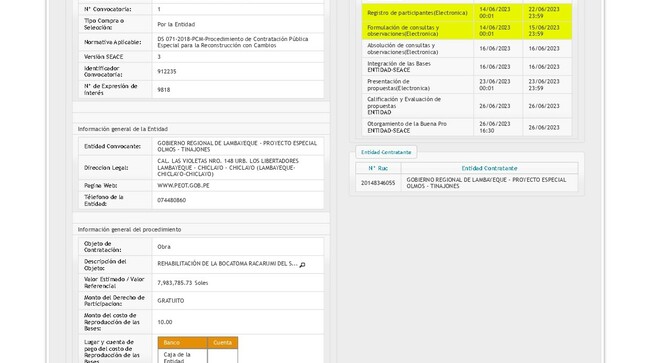Screen dimensions: 645x363
Task: Click the RUC number 20148346055
Action: click(378, 183)
